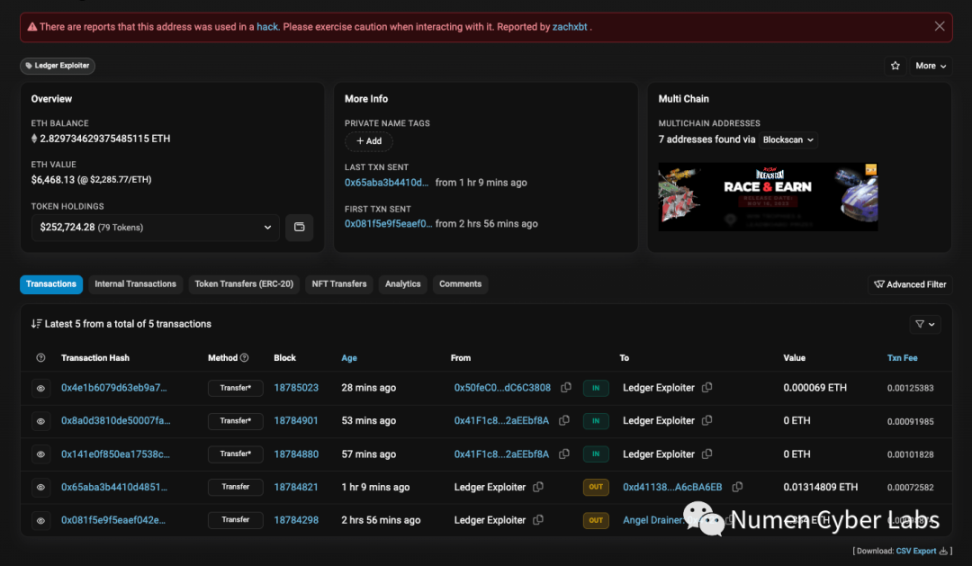Viewport: 972px width, 566px height.
Task: Open the Advanced Filter
Action: point(909,285)
